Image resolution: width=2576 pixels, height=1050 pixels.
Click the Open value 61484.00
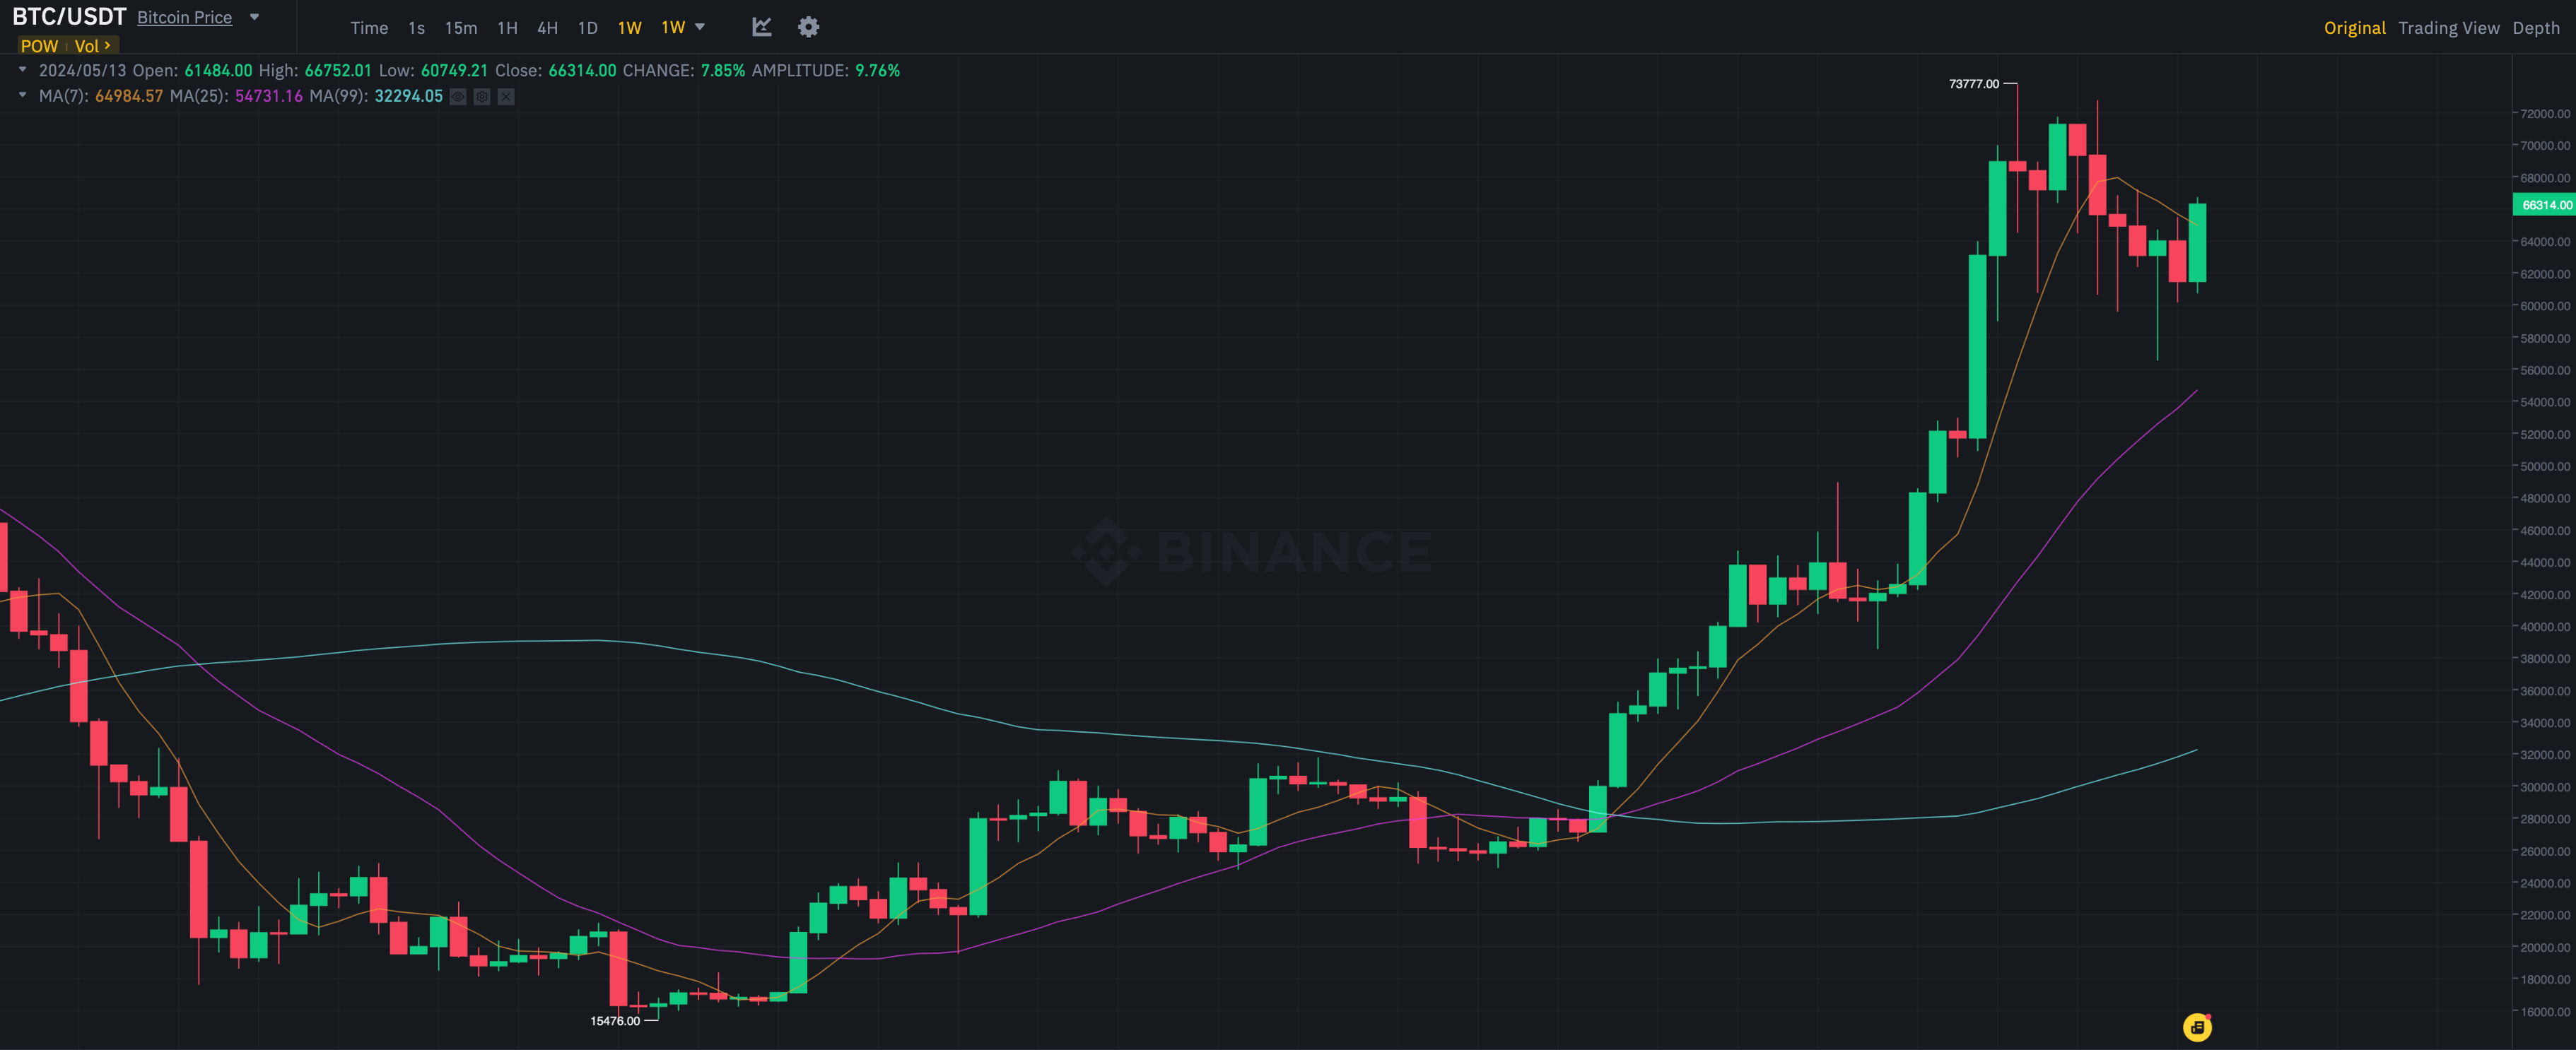tap(219, 70)
